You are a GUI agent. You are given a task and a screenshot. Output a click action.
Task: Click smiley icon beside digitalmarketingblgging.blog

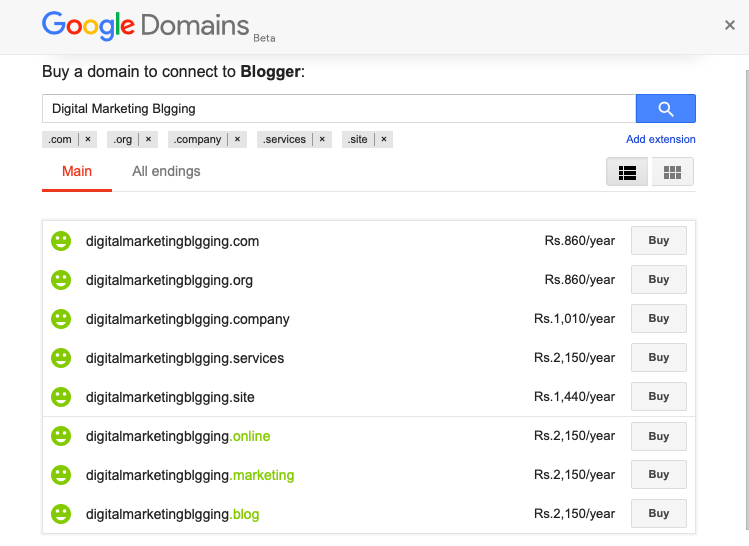click(x=61, y=514)
